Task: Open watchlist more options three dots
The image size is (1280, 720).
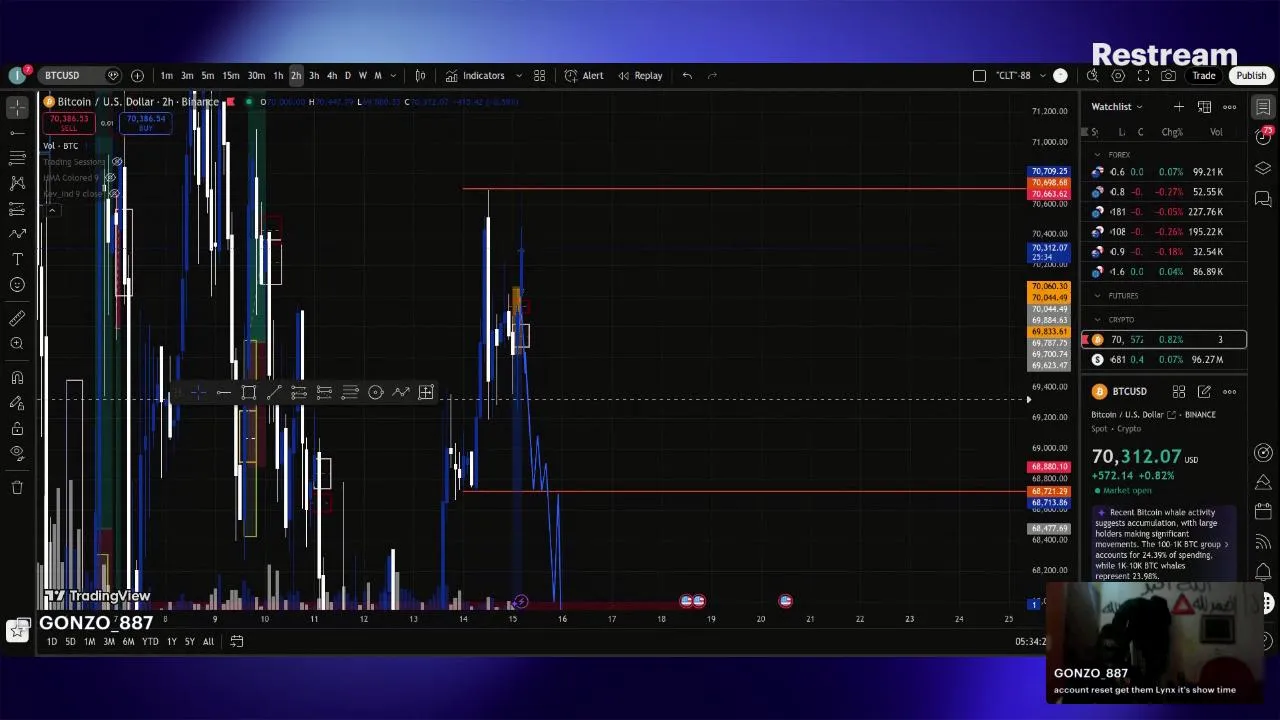Action: (1229, 106)
